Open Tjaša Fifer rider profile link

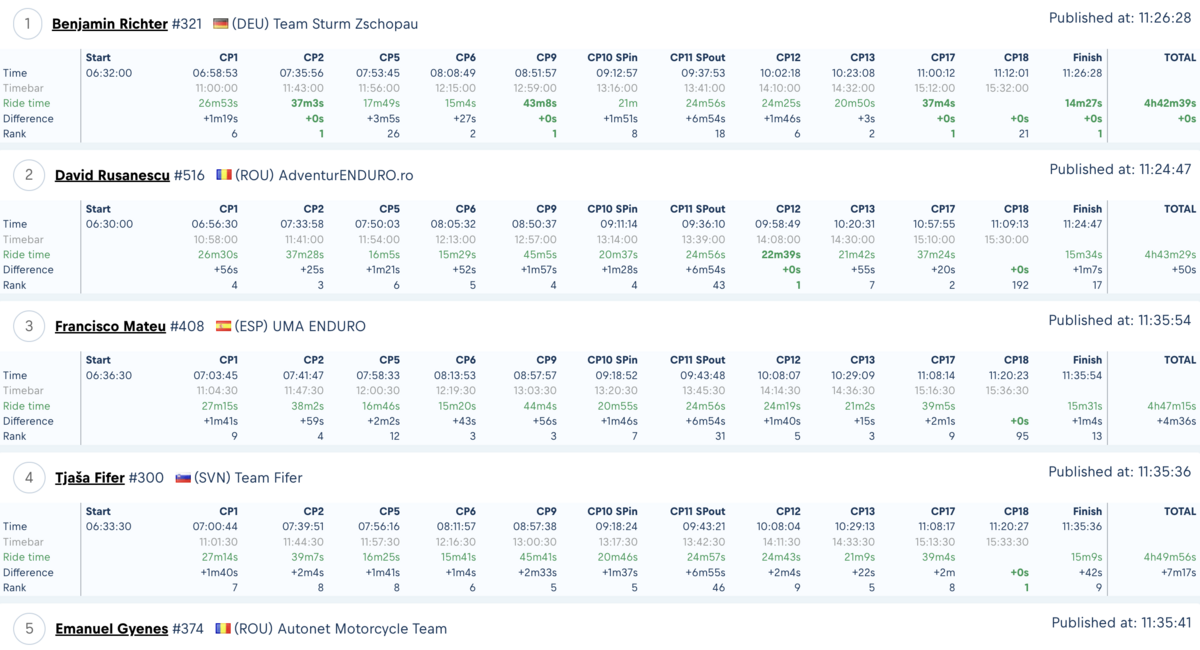(x=90, y=478)
